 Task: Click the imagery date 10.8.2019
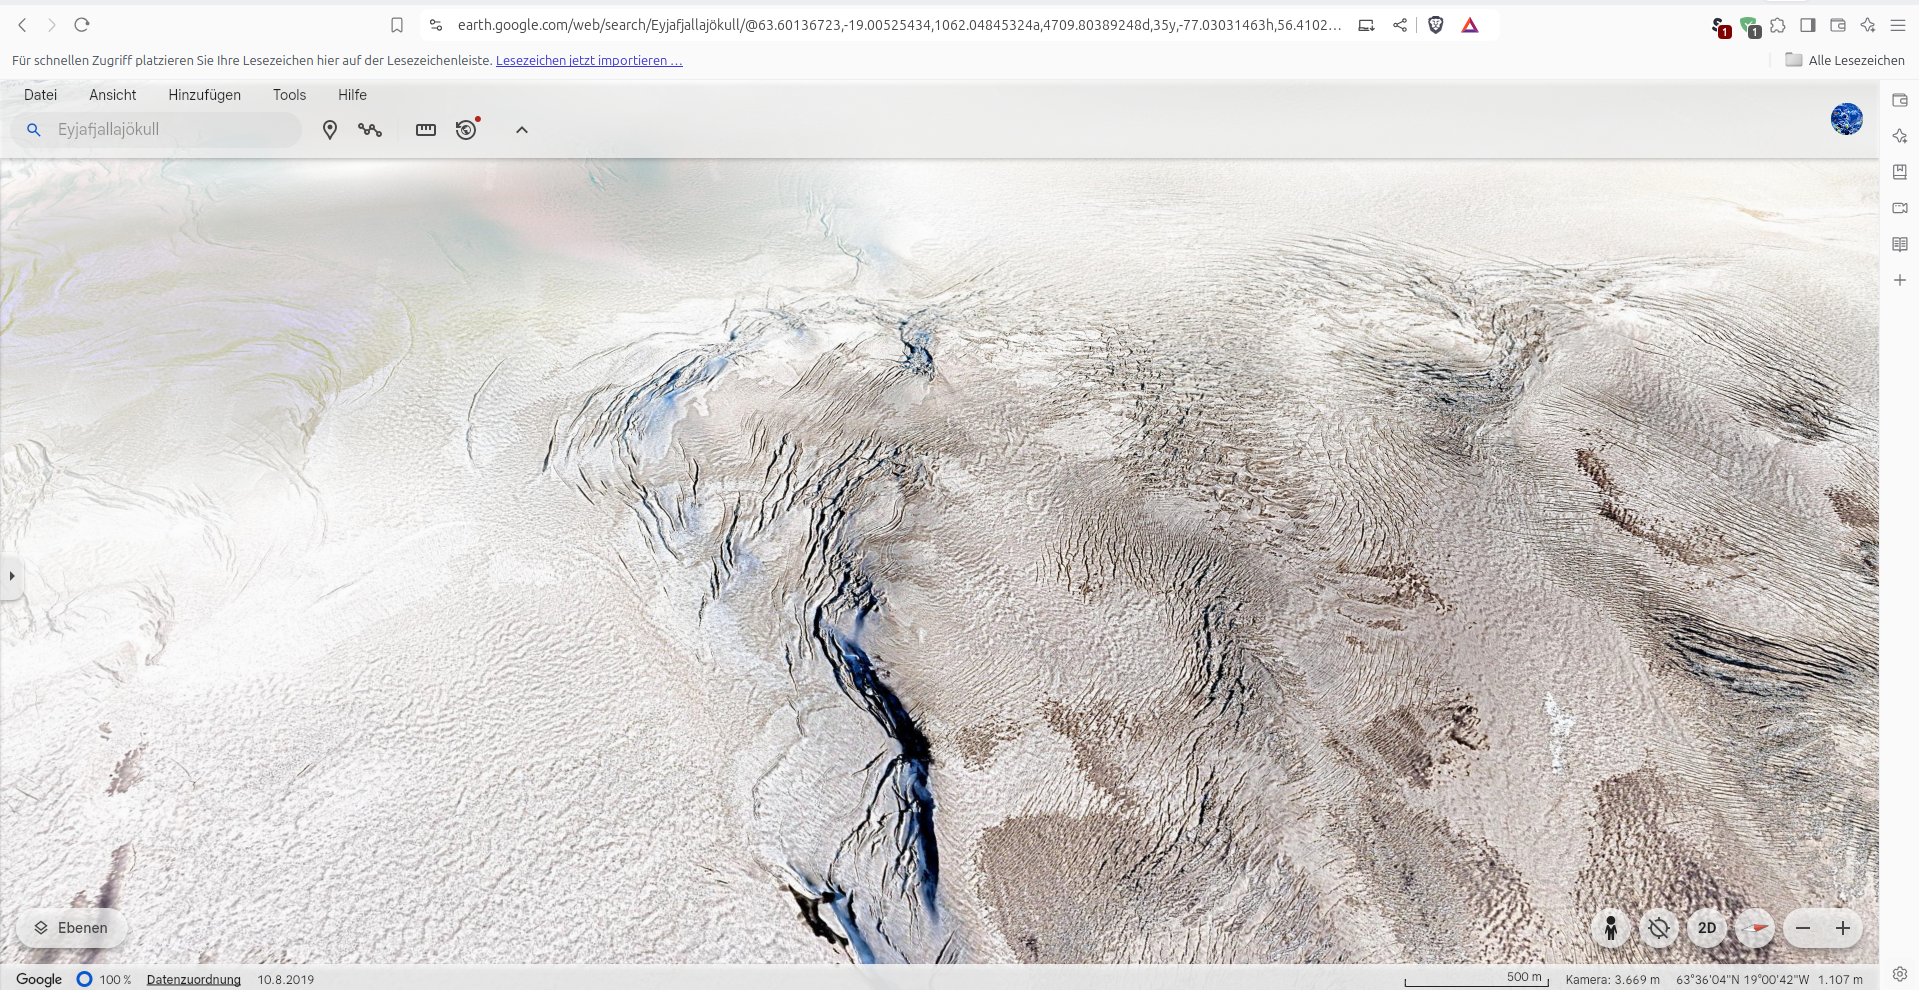(x=286, y=980)
